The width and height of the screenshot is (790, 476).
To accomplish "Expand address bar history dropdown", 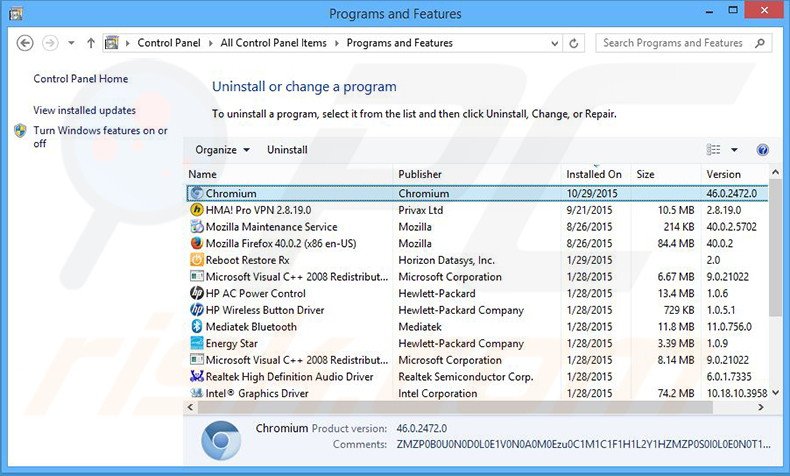I will click(554, 43).
